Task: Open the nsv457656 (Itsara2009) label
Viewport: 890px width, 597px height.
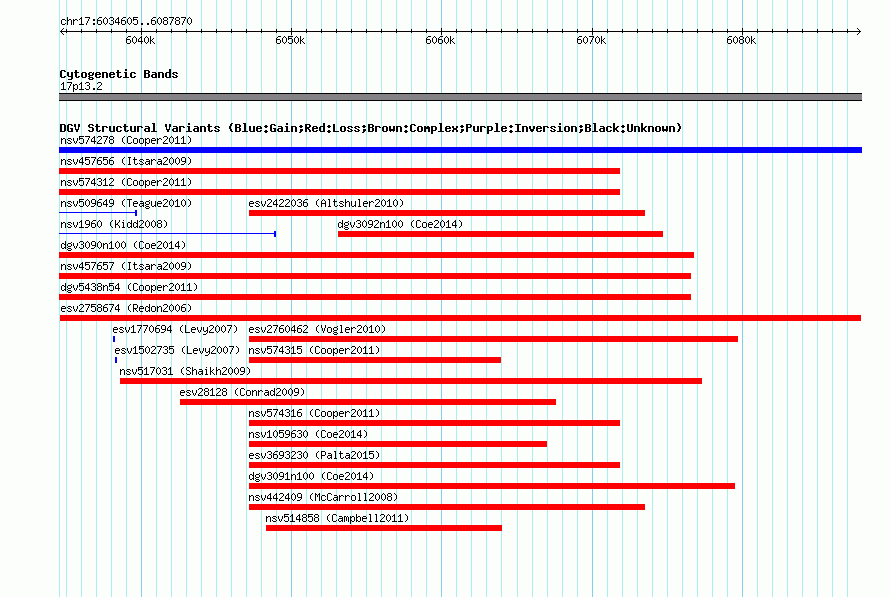Action: click(x=126, y=161)
